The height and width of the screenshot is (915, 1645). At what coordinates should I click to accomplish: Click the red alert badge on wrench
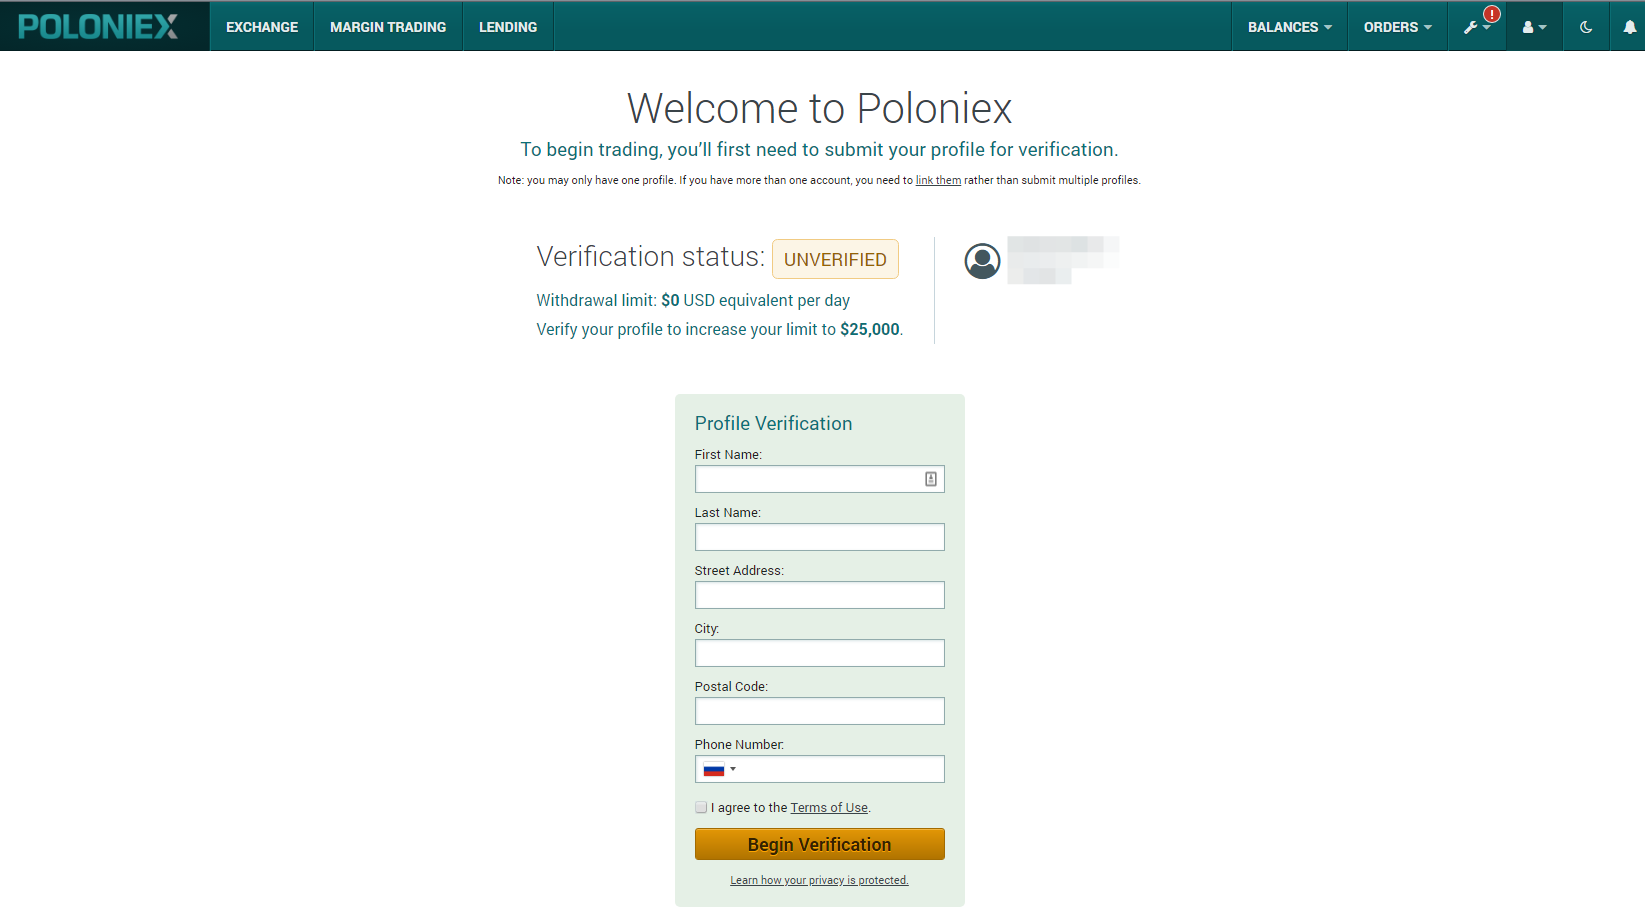point(1492,14)
